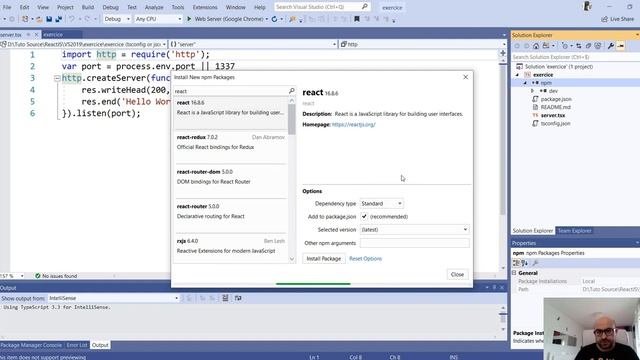Click the Clear All icon in Output panel
This screenshot has height=360, width=640.
pos(225,298)
